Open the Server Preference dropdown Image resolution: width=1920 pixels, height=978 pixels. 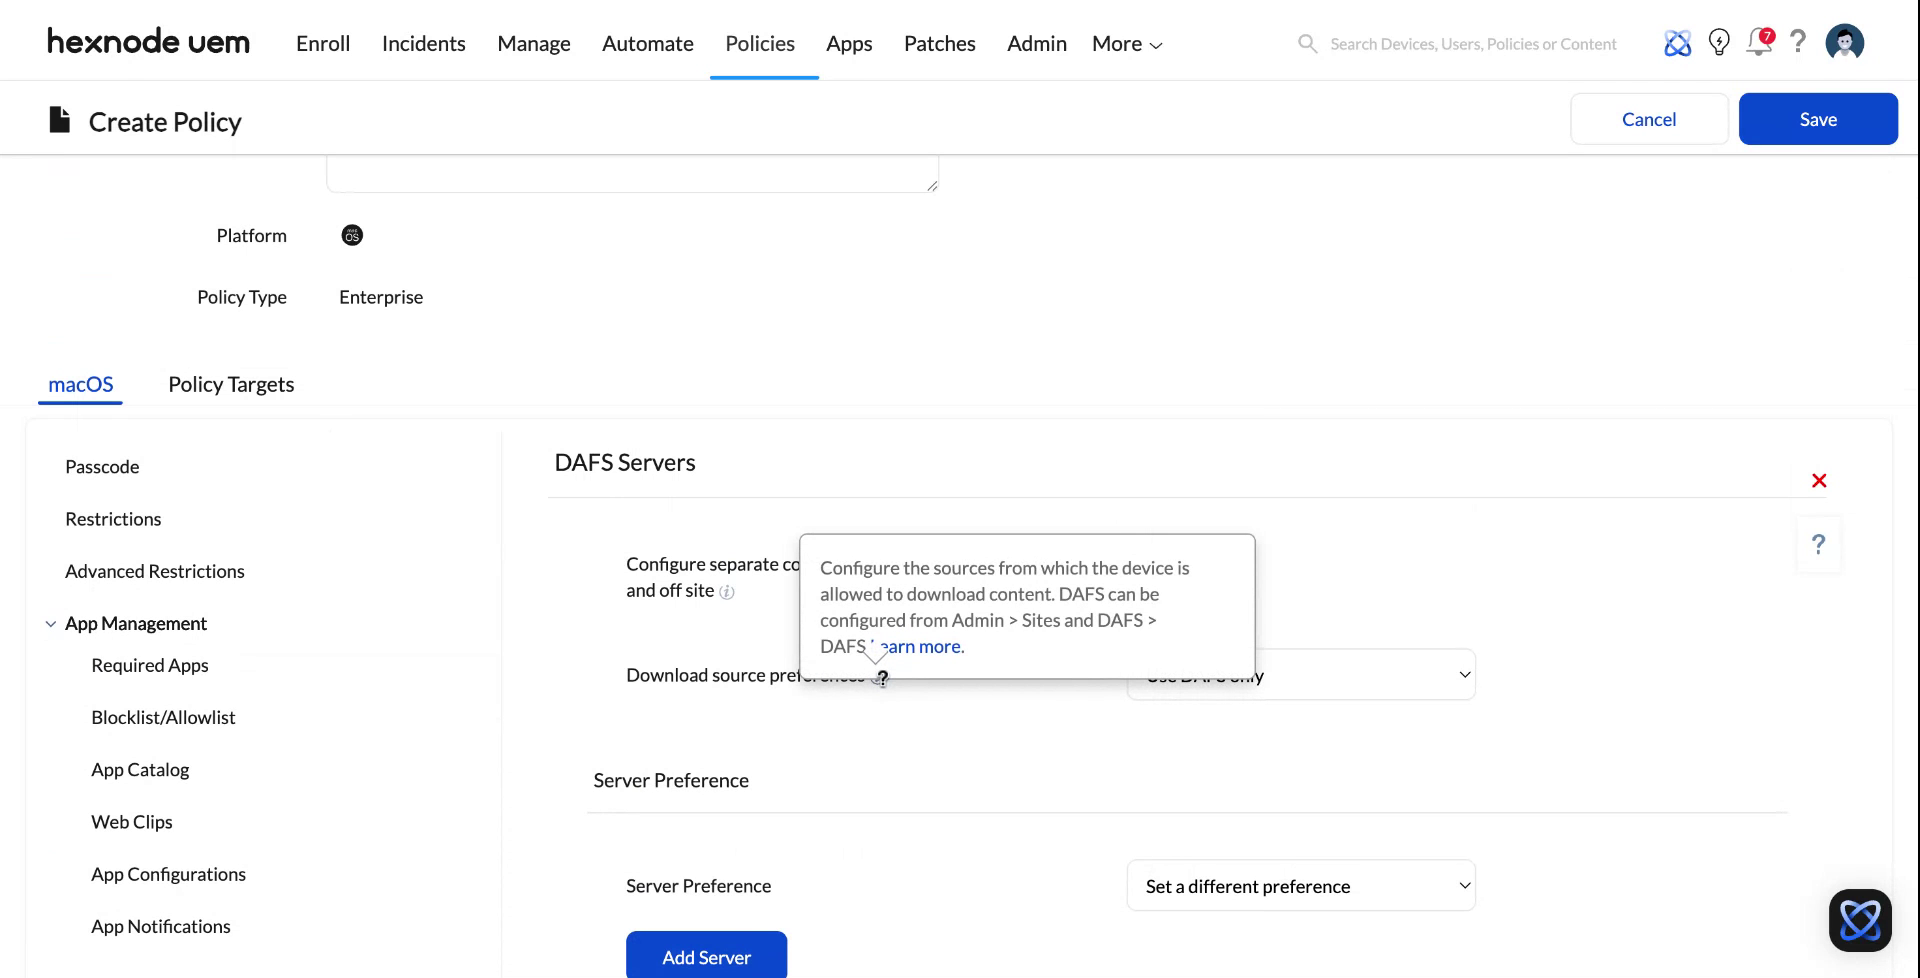tap(1300, 885)
